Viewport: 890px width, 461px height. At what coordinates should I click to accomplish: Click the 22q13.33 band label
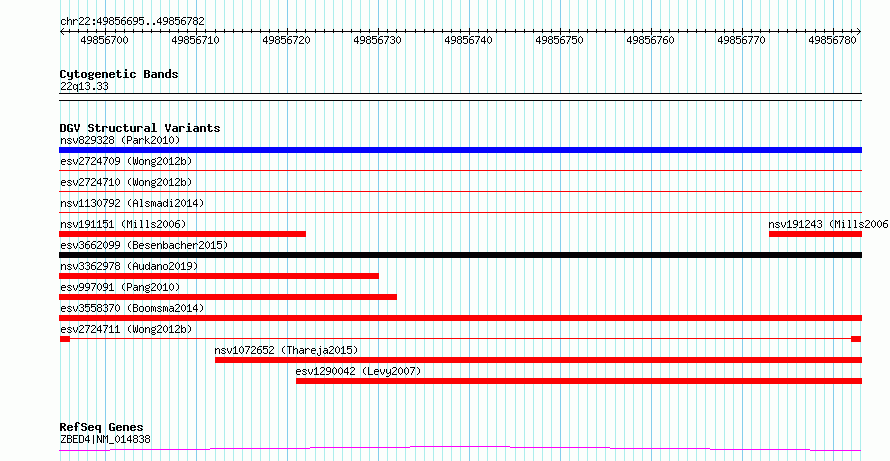click(x=84, y=87)
